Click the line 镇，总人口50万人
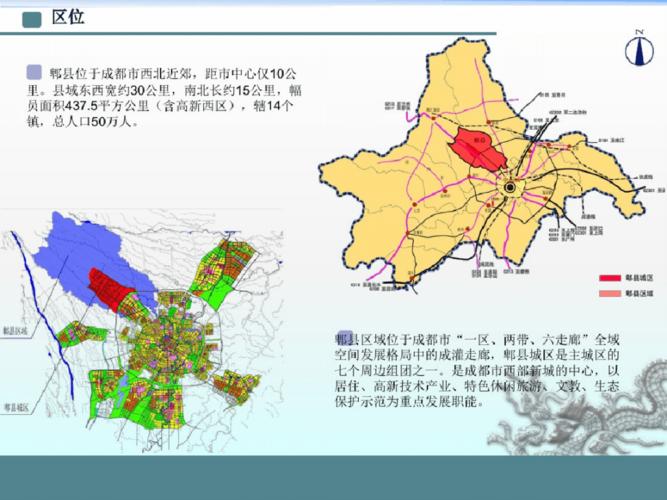 coord(83,122)
